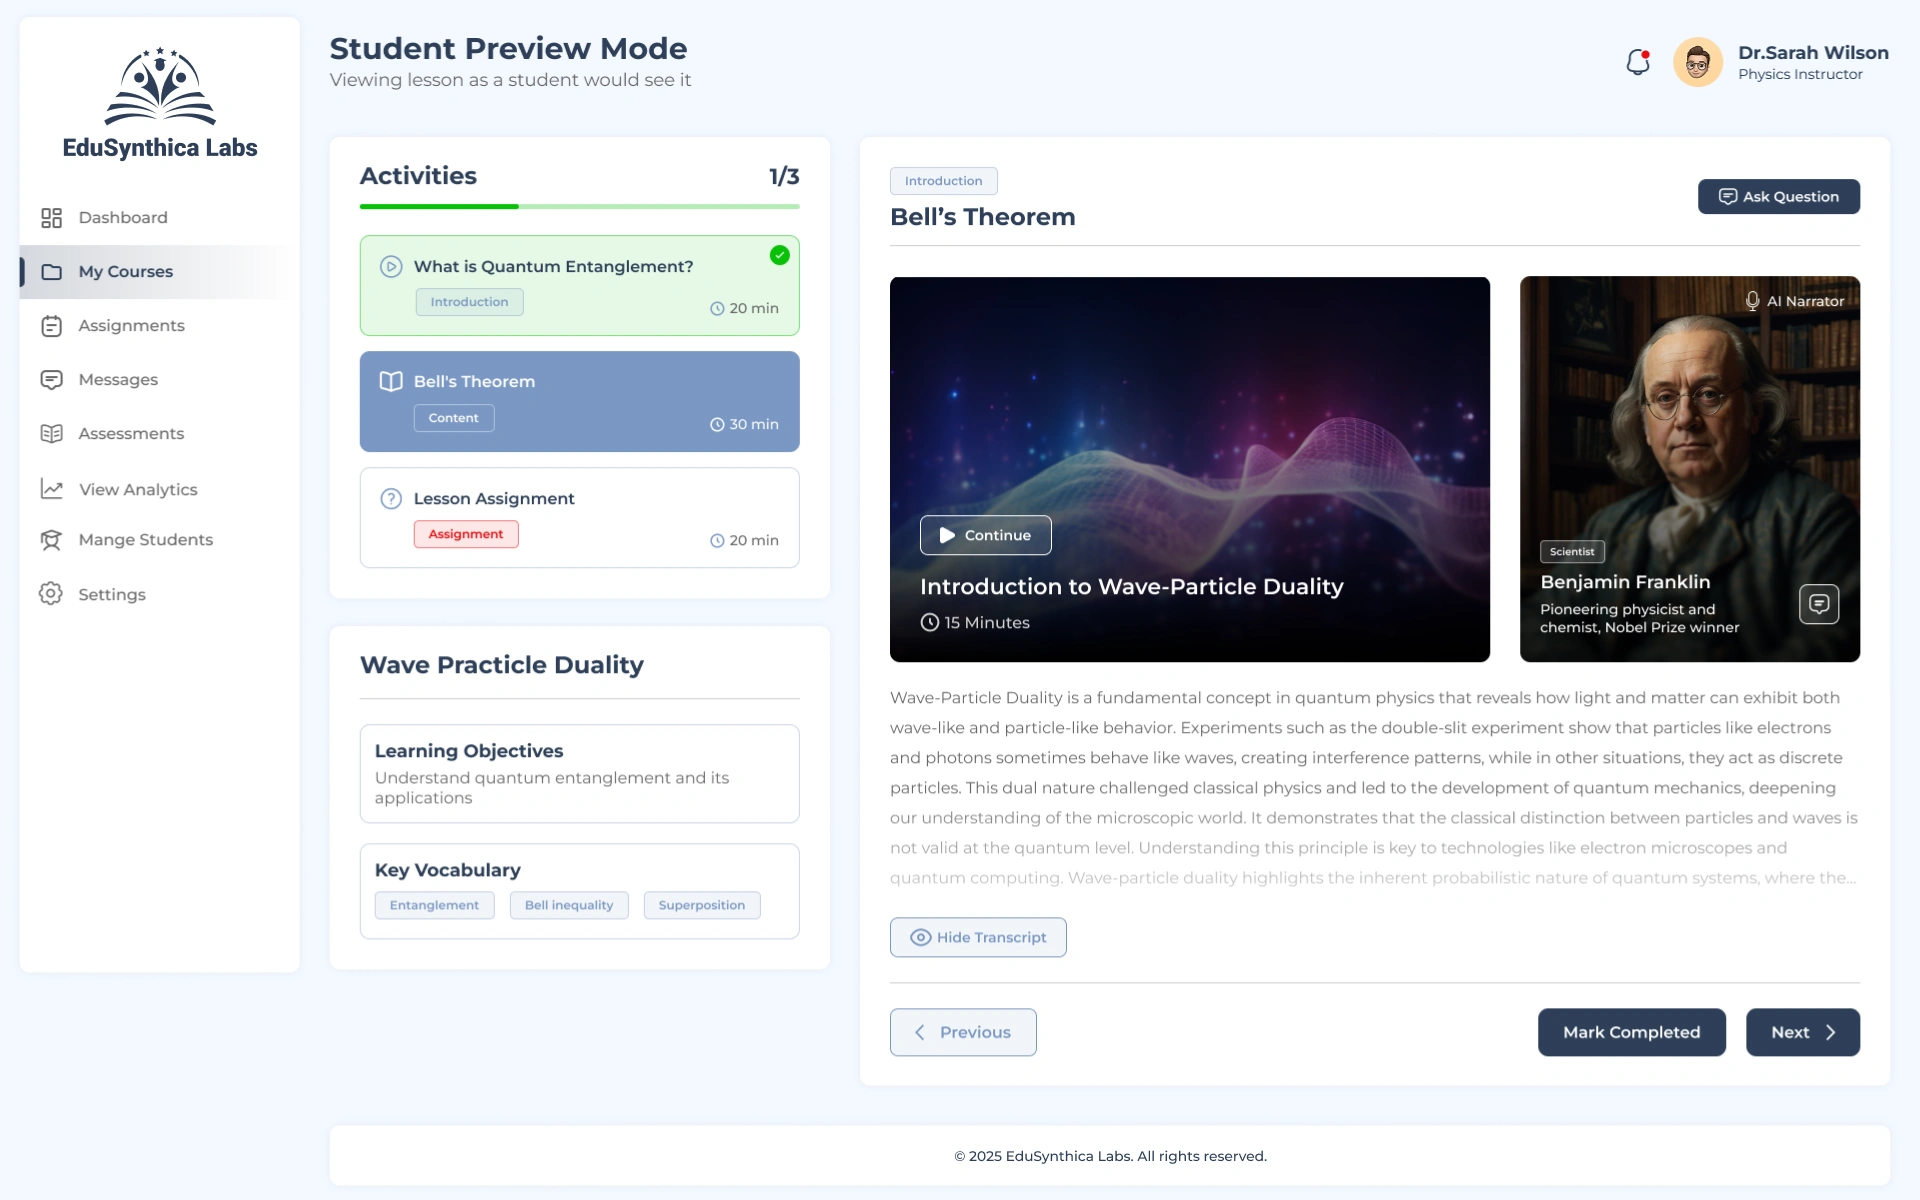Viewport: 1920px width, 1200px height.
Task: Open the Lesson Assignment activity card
Action: point(579,517)
